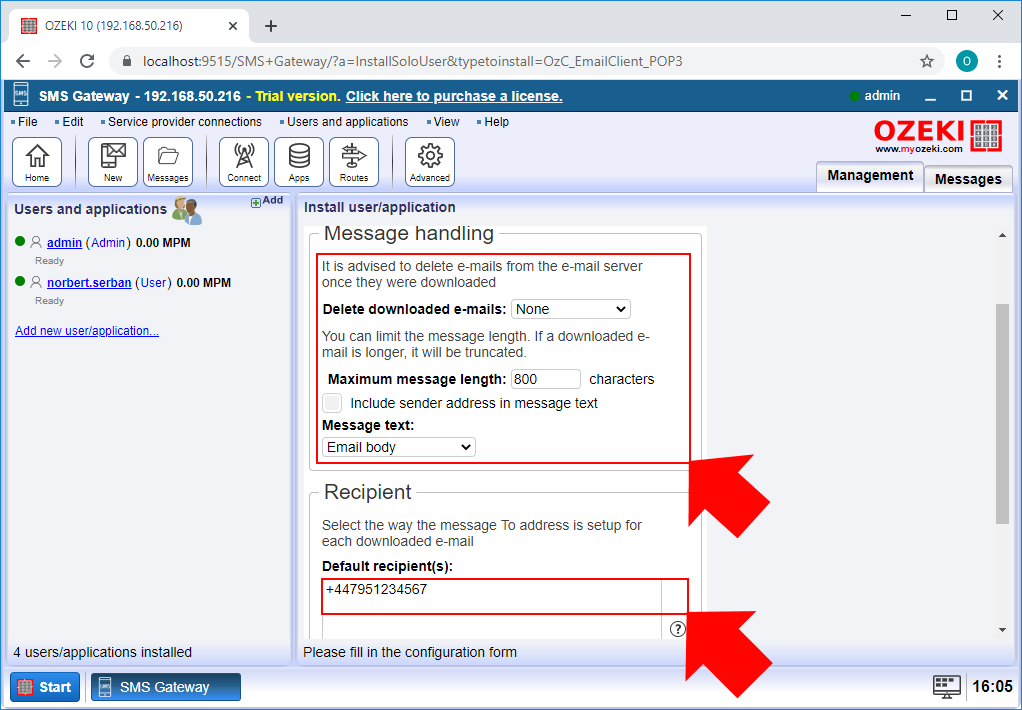This screenshot has height=710, width=1022.
Task: Click the scrollbar down arrow
Action: click(x=1002, y=630)
